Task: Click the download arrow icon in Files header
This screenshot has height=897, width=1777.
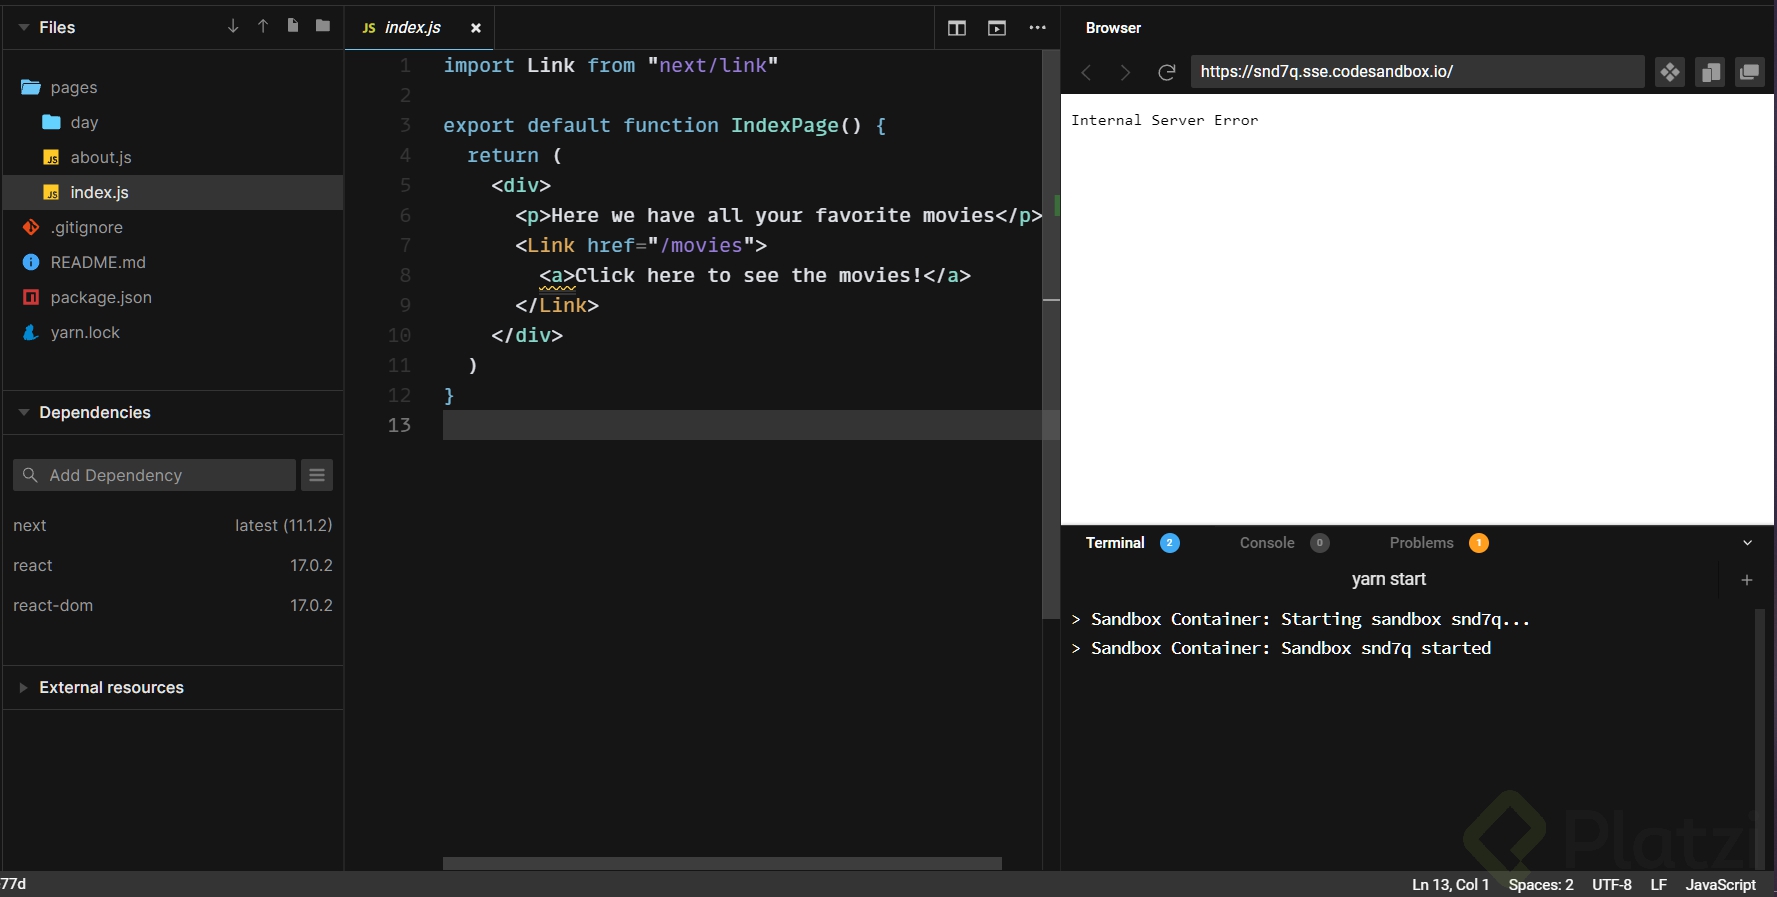Action: (233, 26)
